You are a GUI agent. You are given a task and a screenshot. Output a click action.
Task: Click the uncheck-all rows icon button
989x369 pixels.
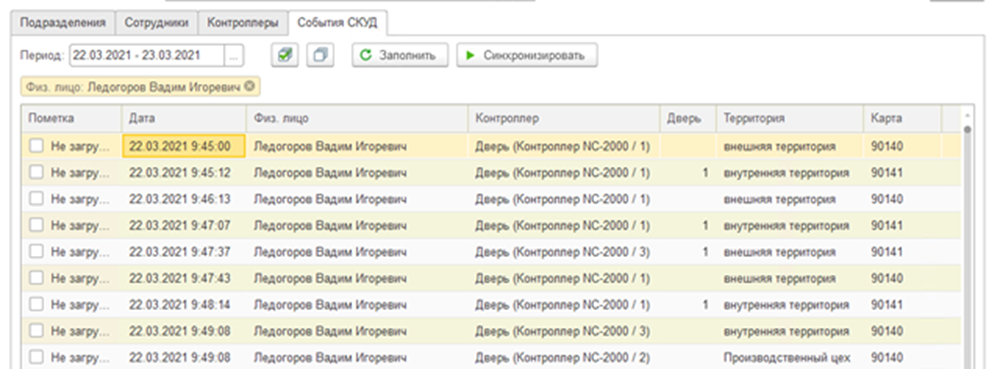coord(320,55)
